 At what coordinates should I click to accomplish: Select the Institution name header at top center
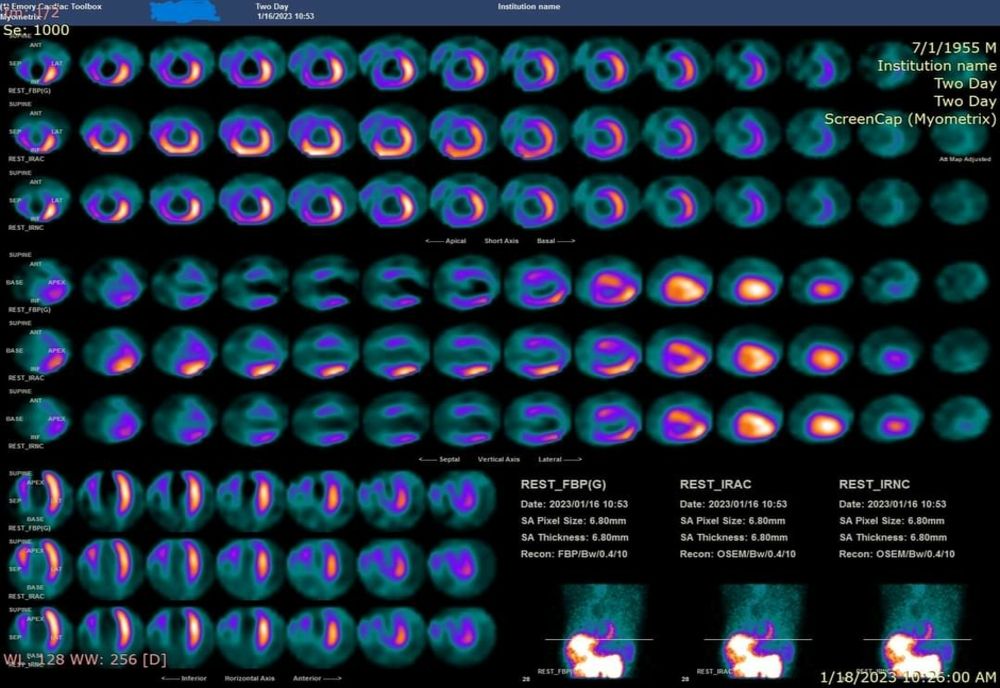coord(529,6)
